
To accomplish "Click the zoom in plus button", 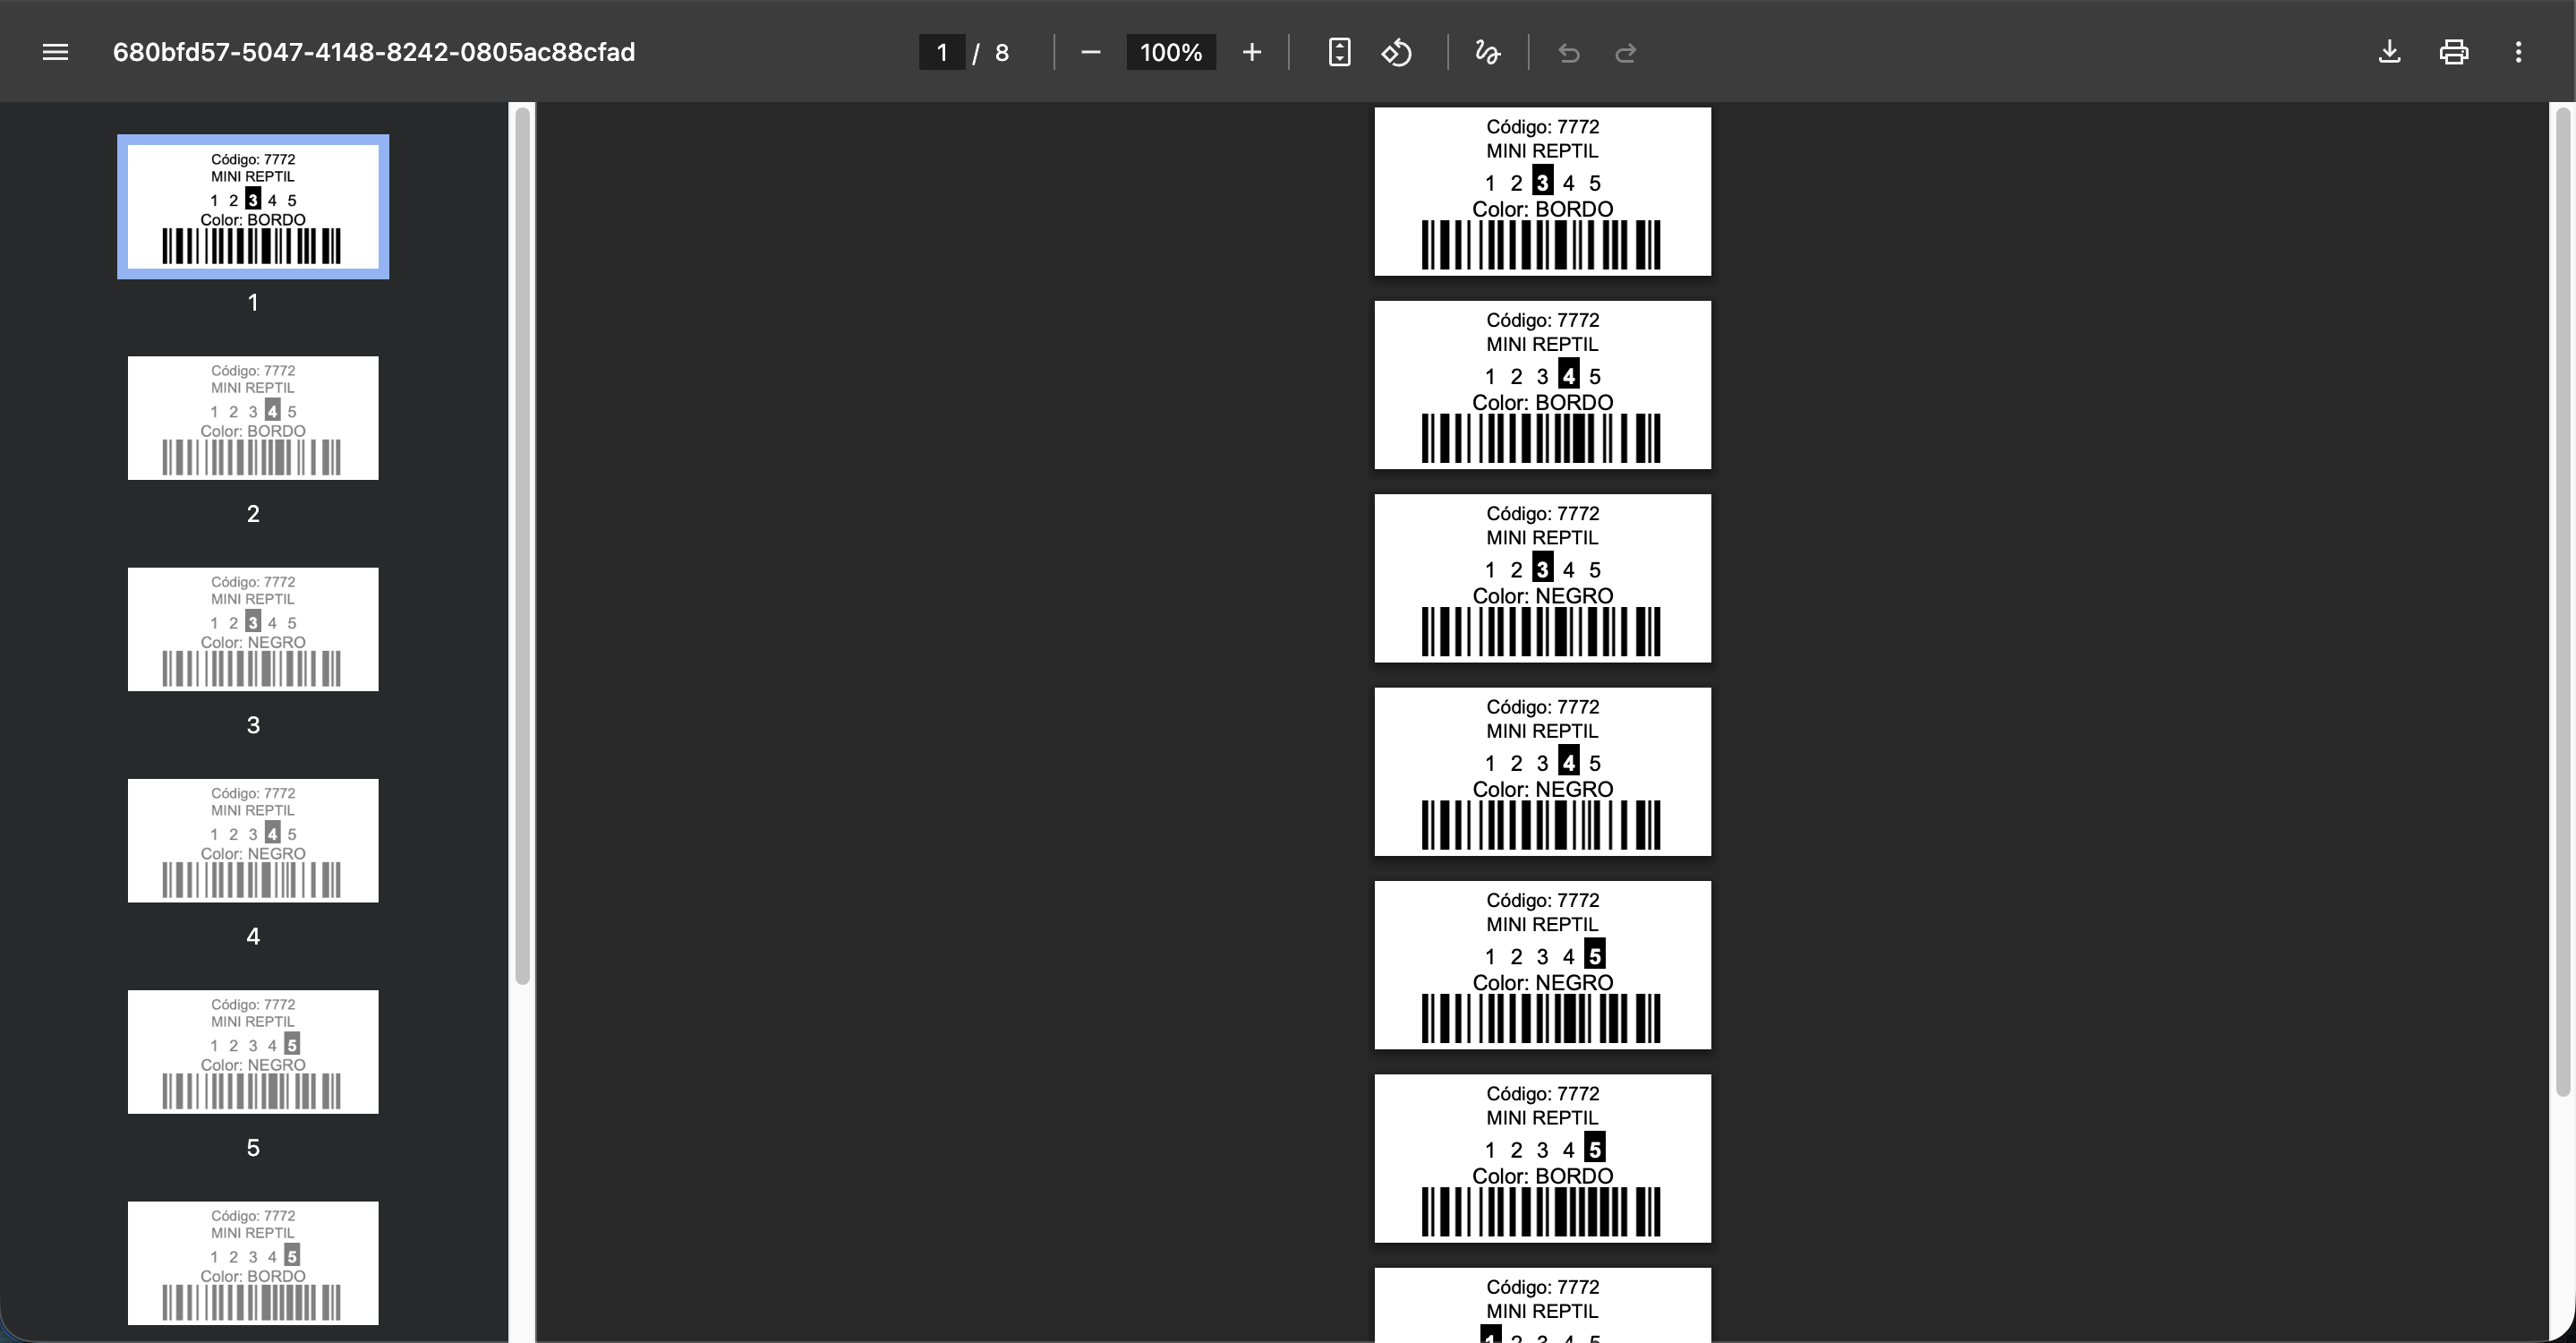I will [x=1252, y=52].
